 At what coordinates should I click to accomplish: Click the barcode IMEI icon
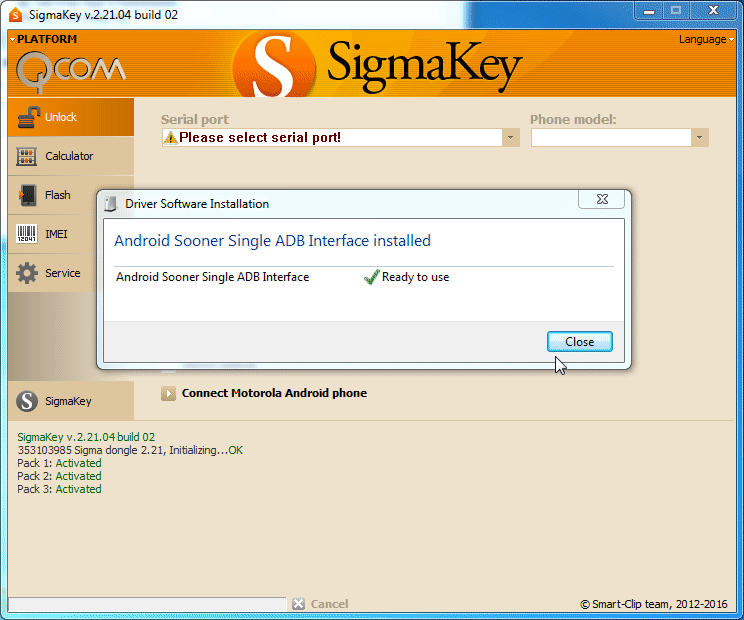(27, 234)
